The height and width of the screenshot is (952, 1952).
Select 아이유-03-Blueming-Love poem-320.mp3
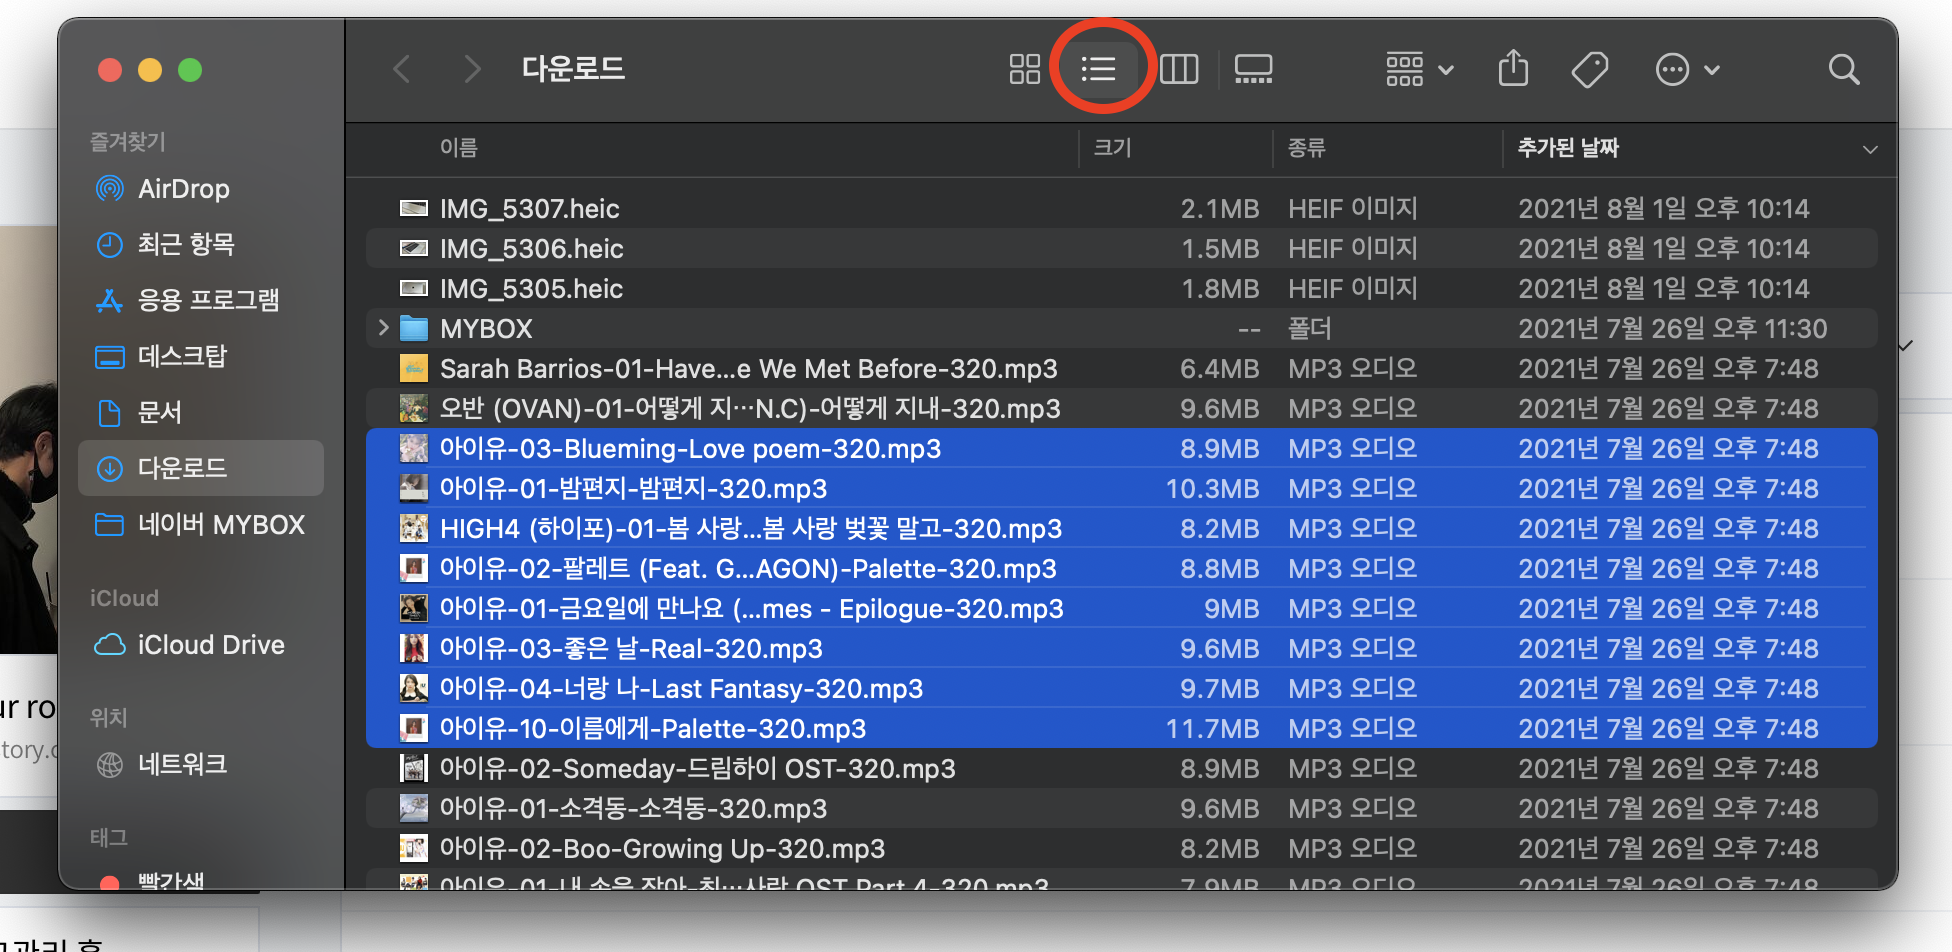(x=1121, y=448)
